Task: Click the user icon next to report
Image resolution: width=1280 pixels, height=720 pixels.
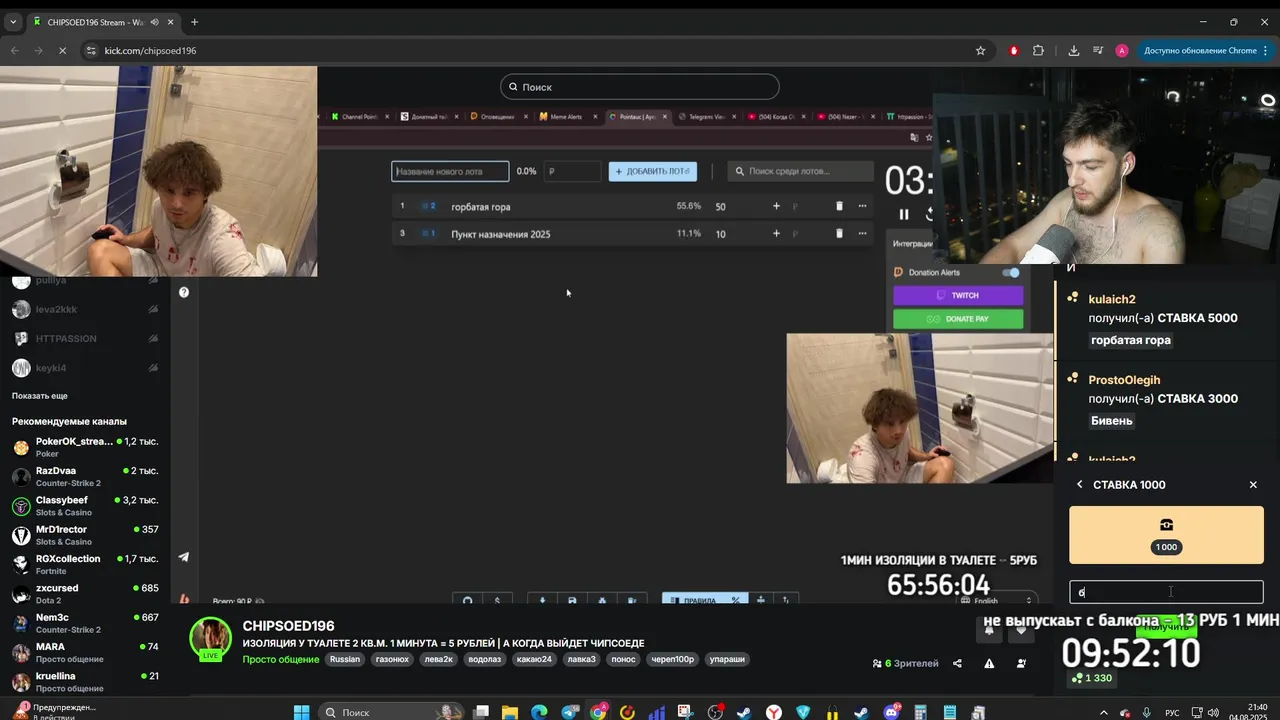Action: pyautogui.click(x=1021, y=663)
